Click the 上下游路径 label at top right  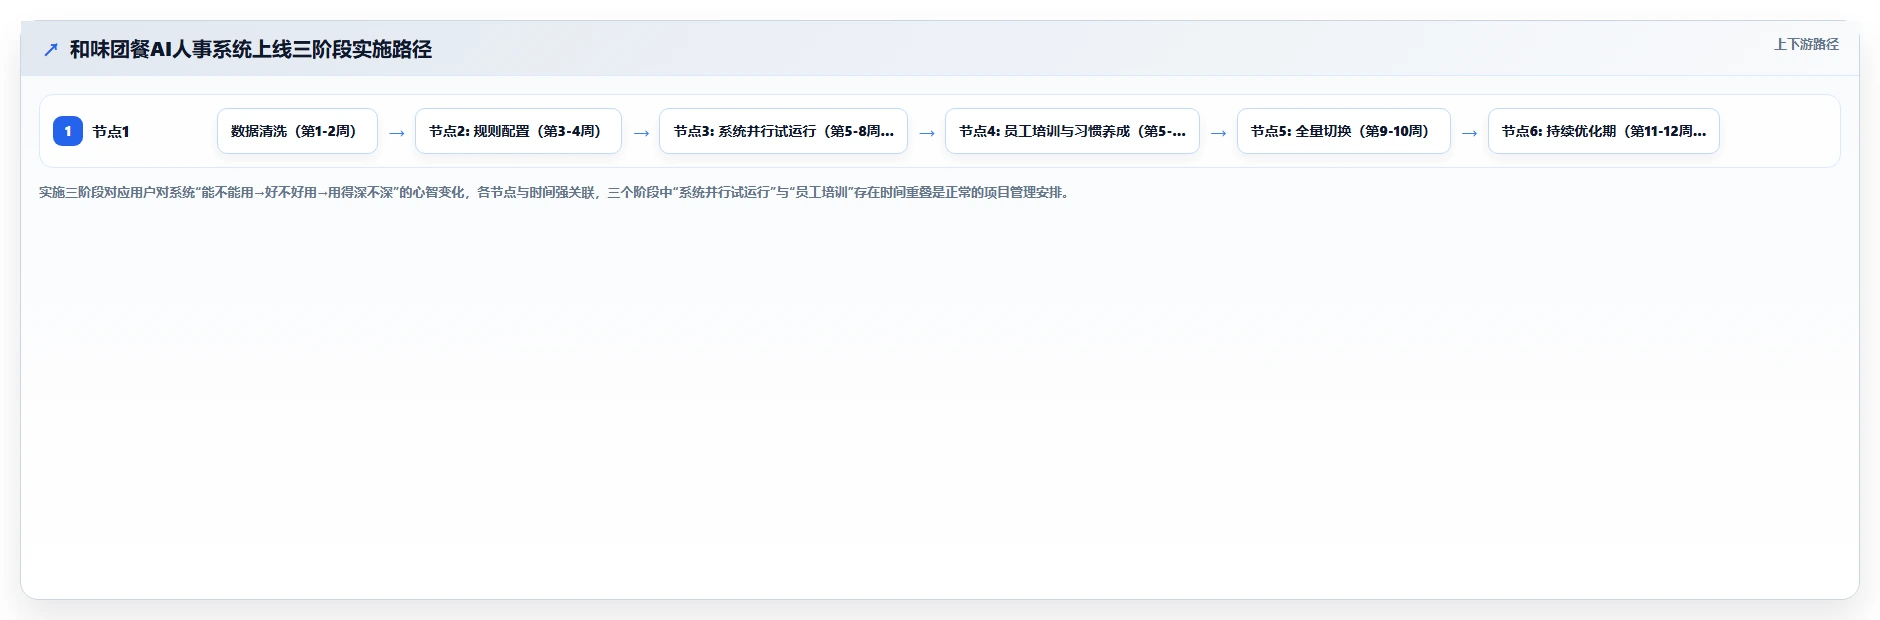point(1806,44)
